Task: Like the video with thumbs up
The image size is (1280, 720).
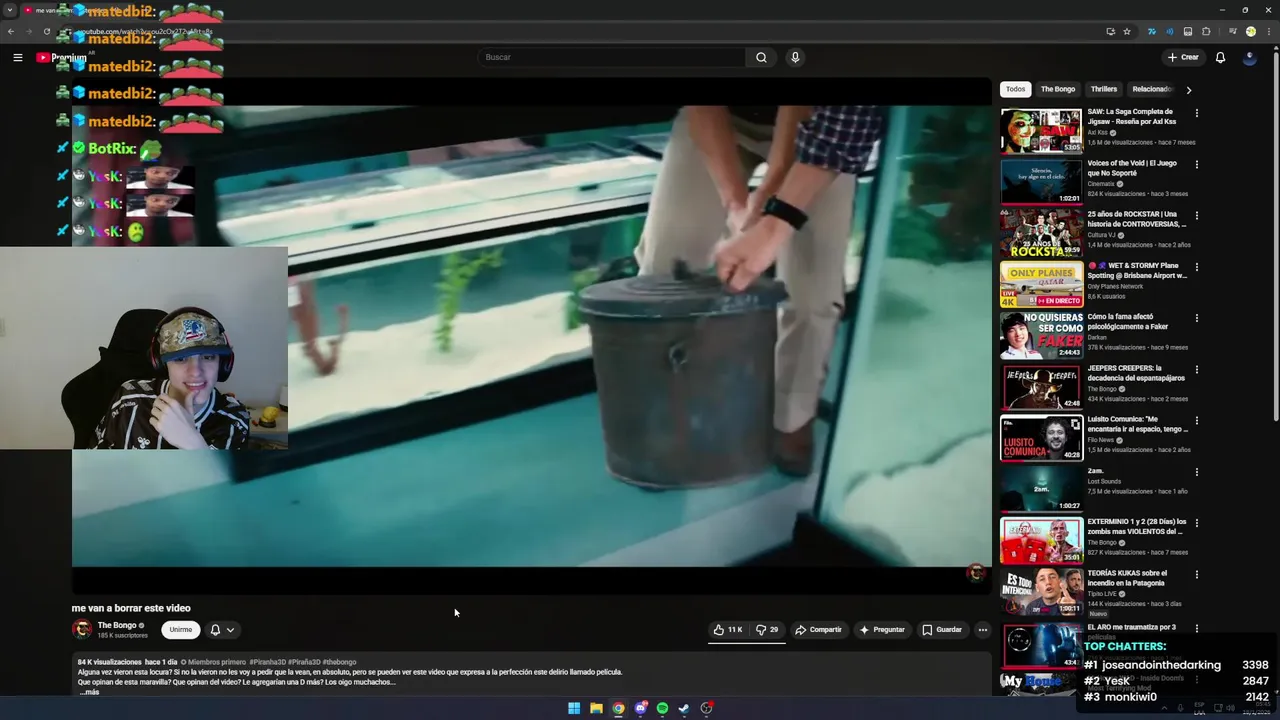Action: coord(728,630)
